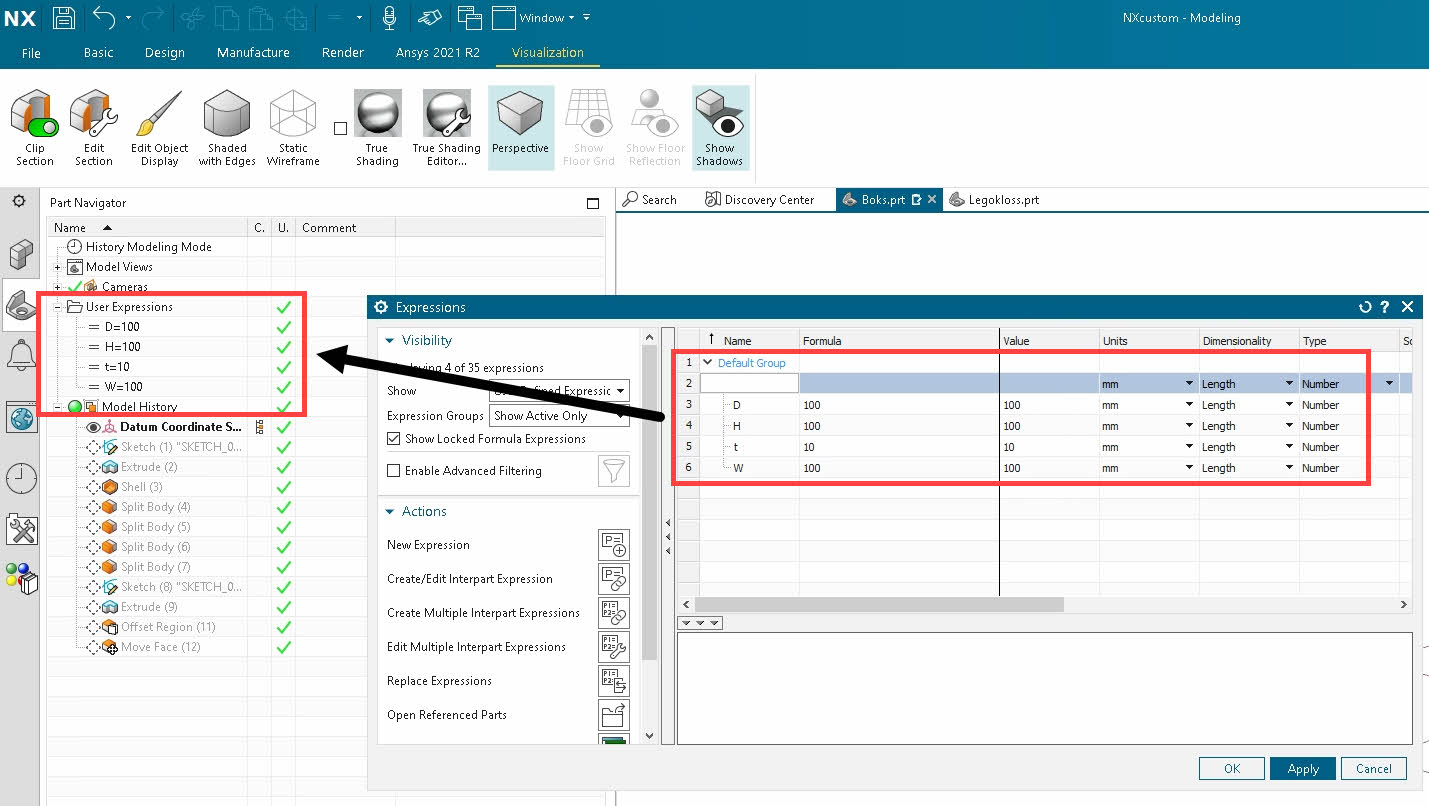Click the horizontal scrollbar in expressions table
Screen dimensions: 1429x806
[878, 605]
